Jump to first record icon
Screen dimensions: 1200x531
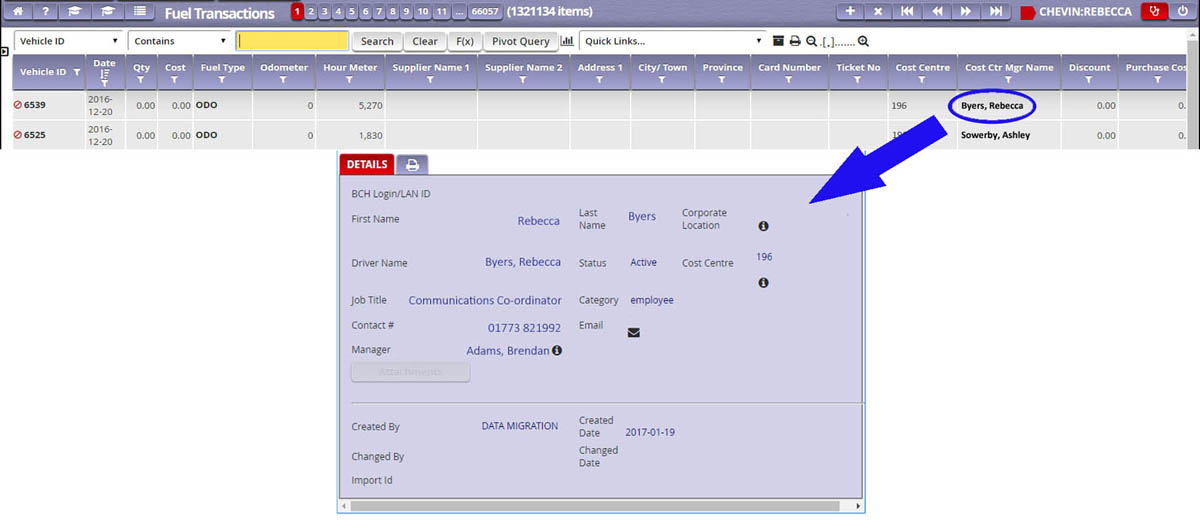(x=907, y=12)
